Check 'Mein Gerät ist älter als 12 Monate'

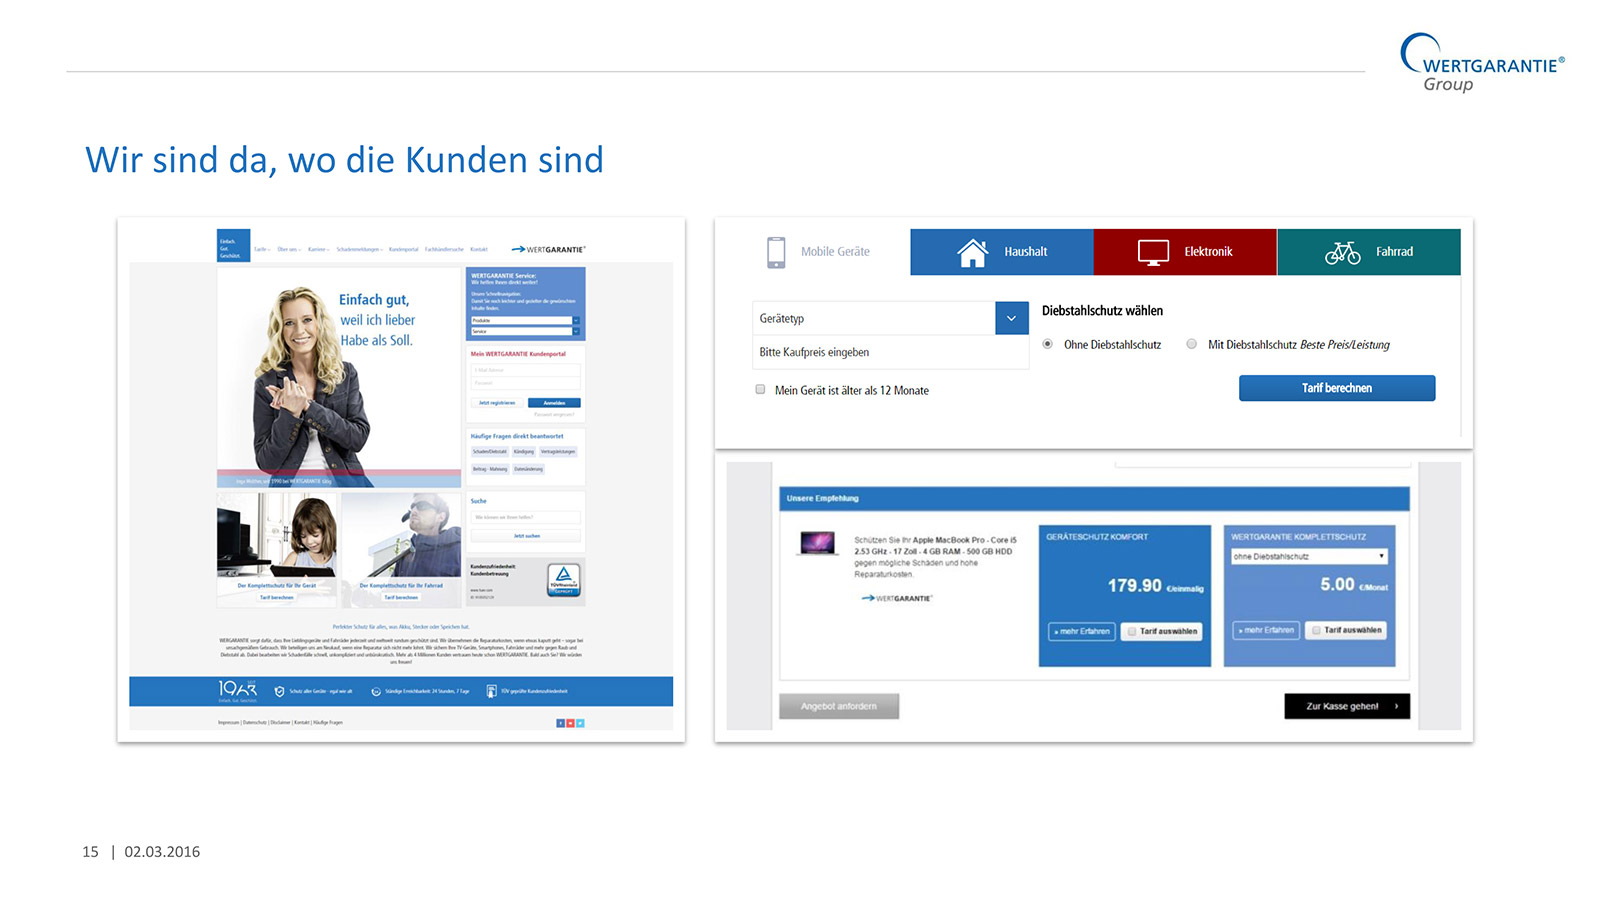pos(760,390)
